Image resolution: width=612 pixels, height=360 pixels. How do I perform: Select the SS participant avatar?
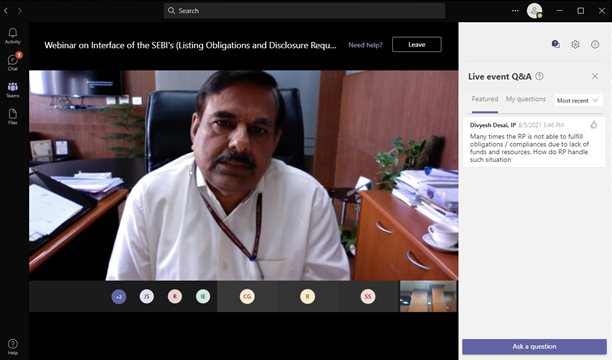coord(368,297)
